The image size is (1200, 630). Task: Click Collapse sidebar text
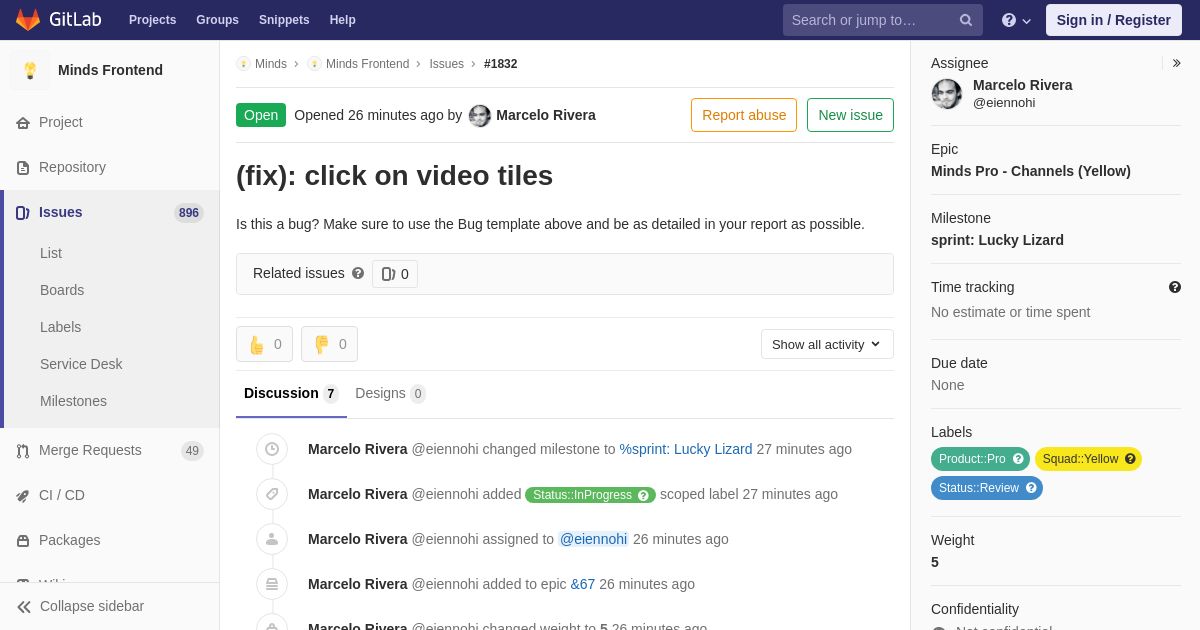pos(92,606)
